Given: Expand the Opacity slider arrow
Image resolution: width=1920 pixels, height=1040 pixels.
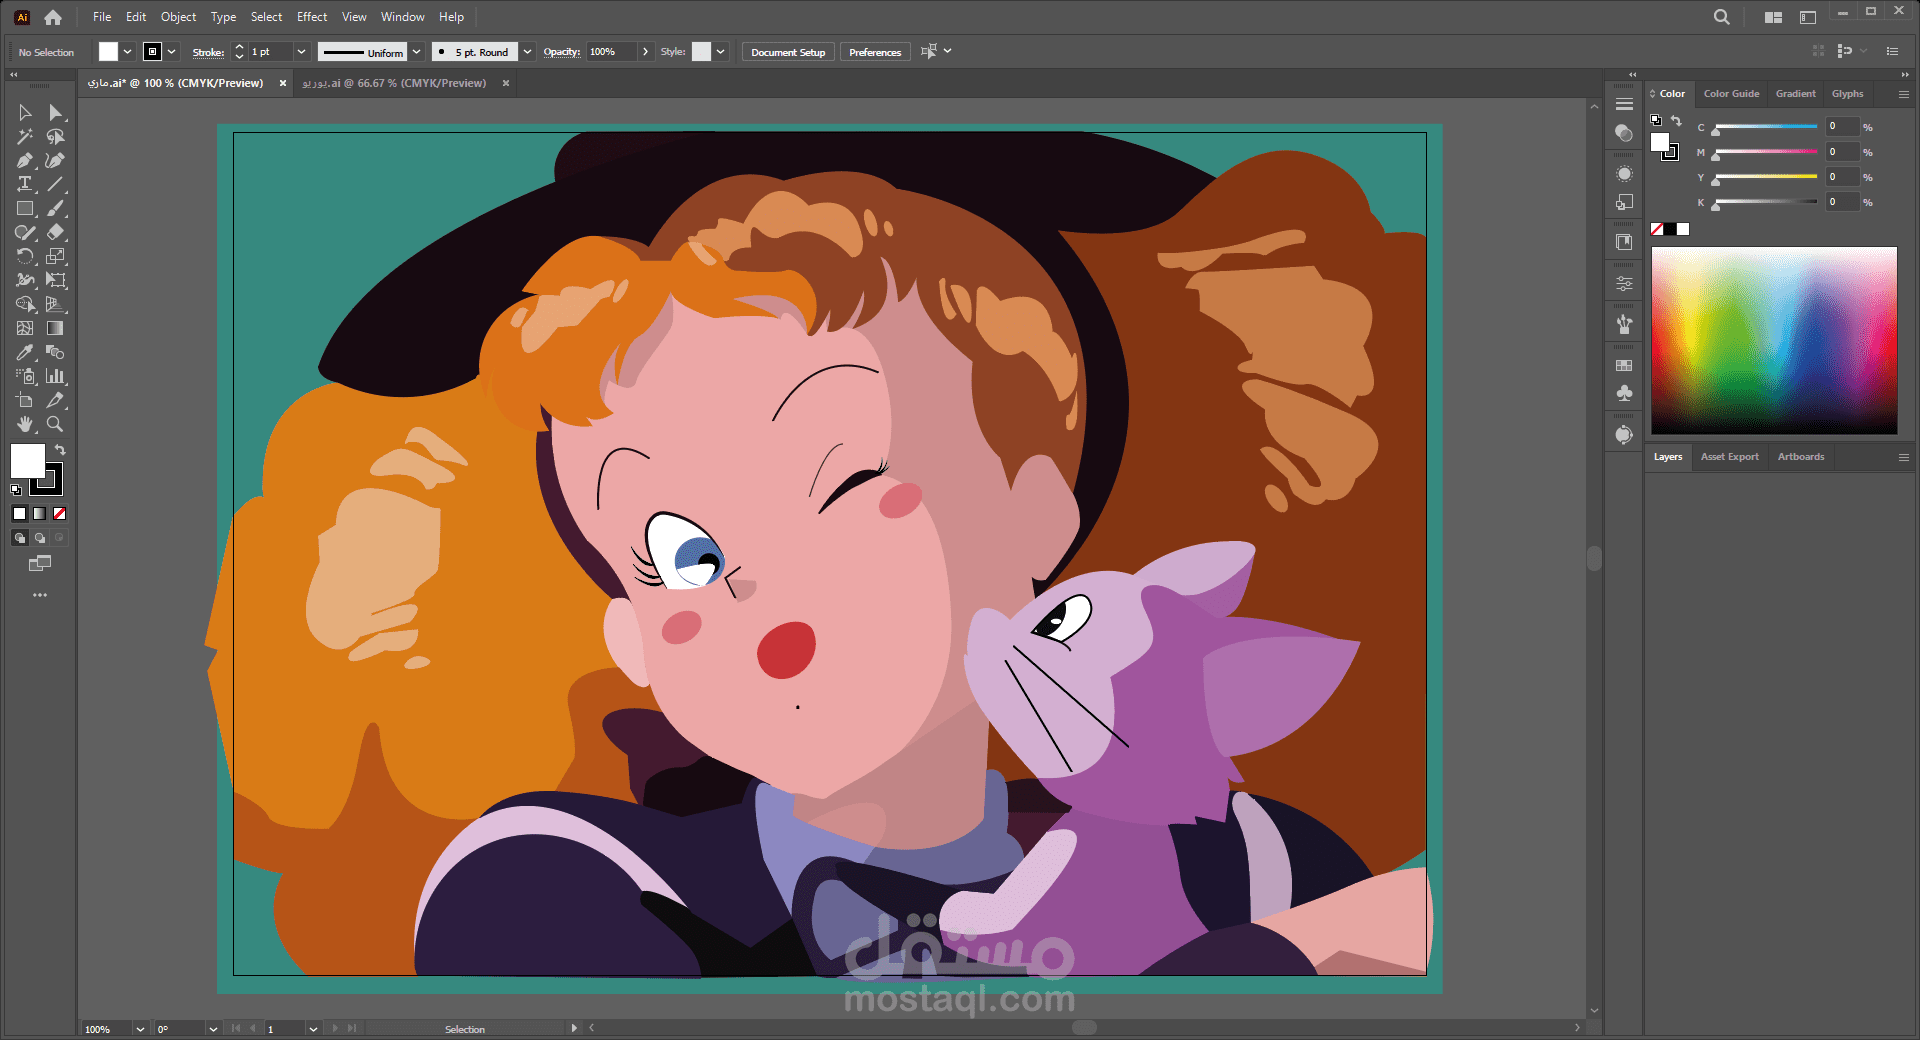Looking at the screenshot, I should tap(646, 52).
